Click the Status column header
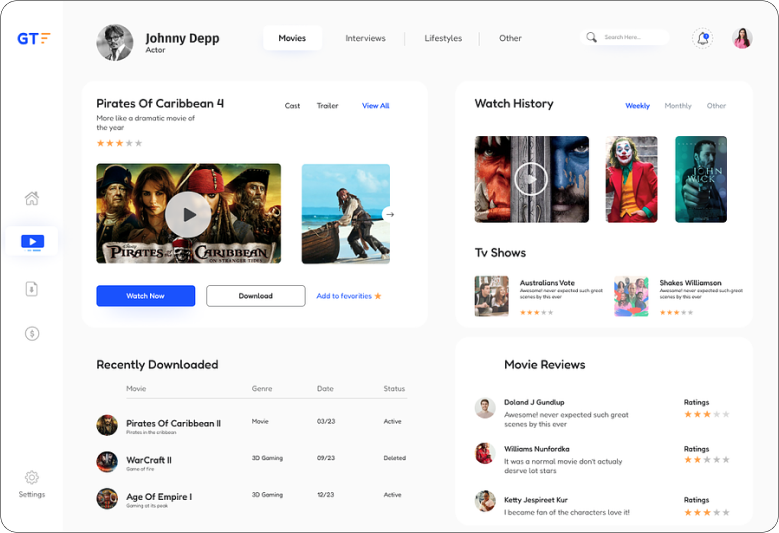The height and width of the screenshot is (533, 779). point(394,388)
